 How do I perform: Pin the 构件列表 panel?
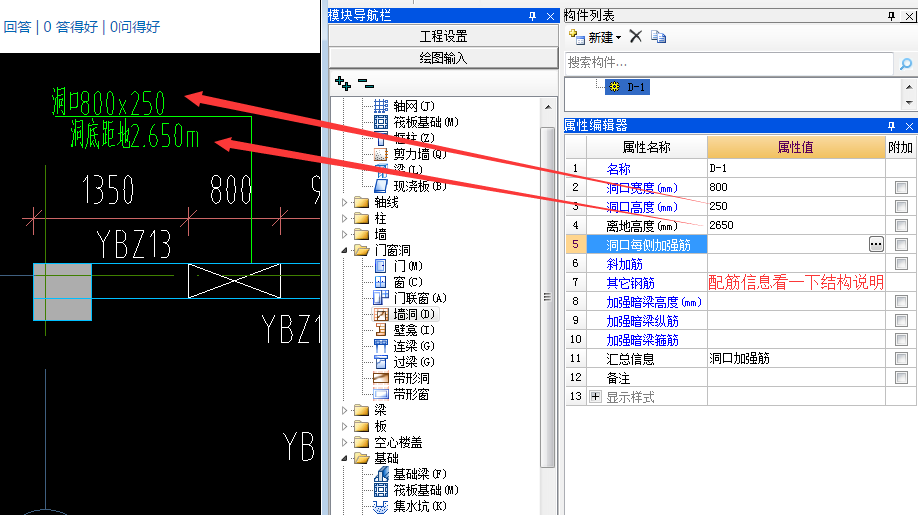pos(891,16)
